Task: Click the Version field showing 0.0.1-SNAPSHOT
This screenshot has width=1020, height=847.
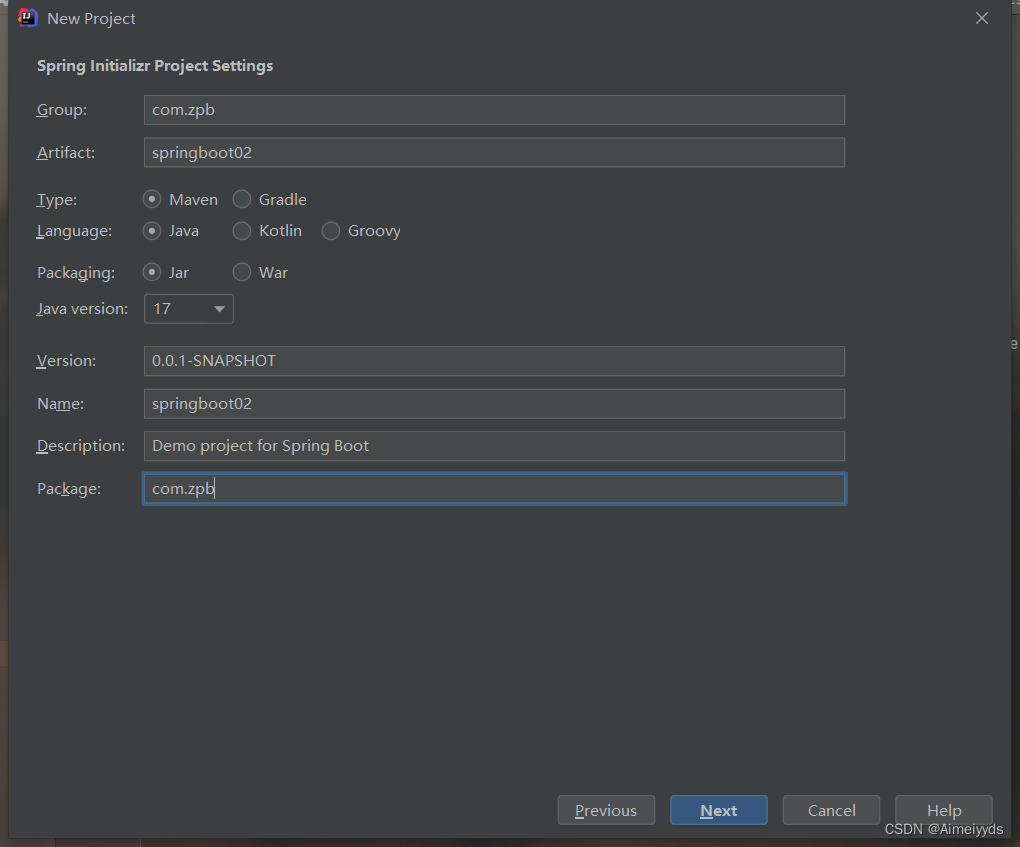Action: (493, 360)
